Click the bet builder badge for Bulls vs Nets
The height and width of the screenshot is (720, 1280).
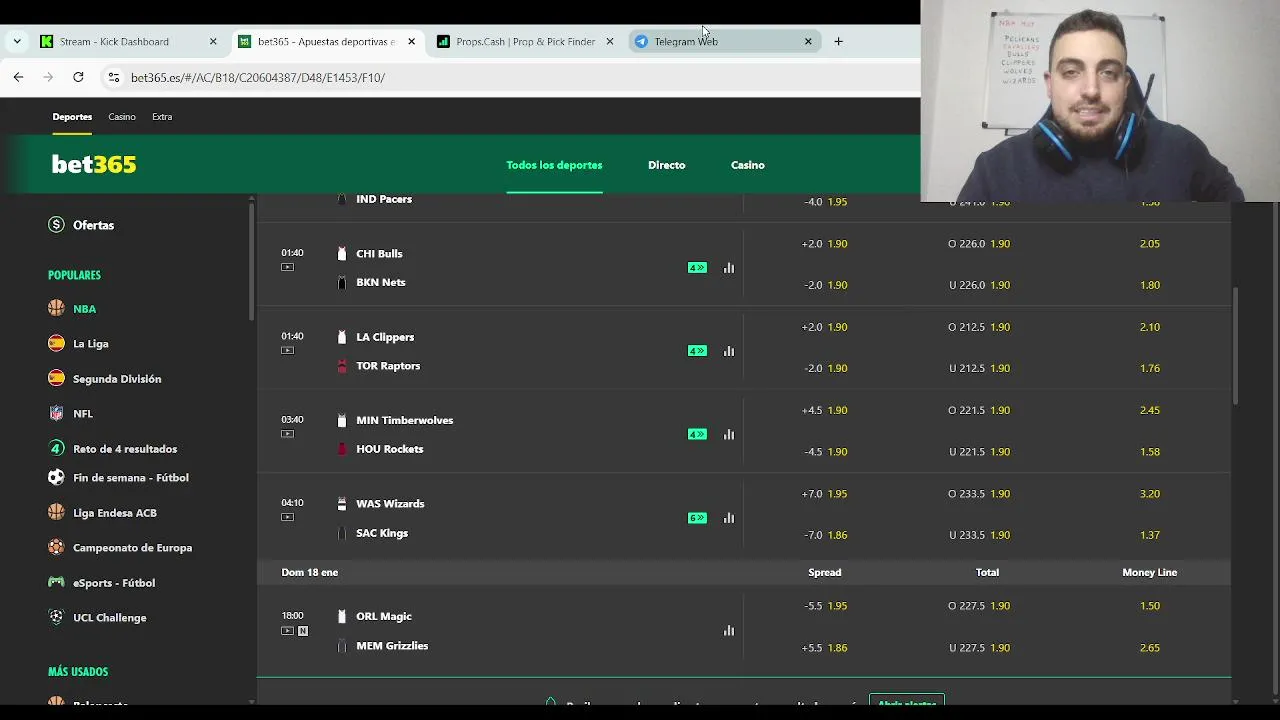click(x=697, y=268)
